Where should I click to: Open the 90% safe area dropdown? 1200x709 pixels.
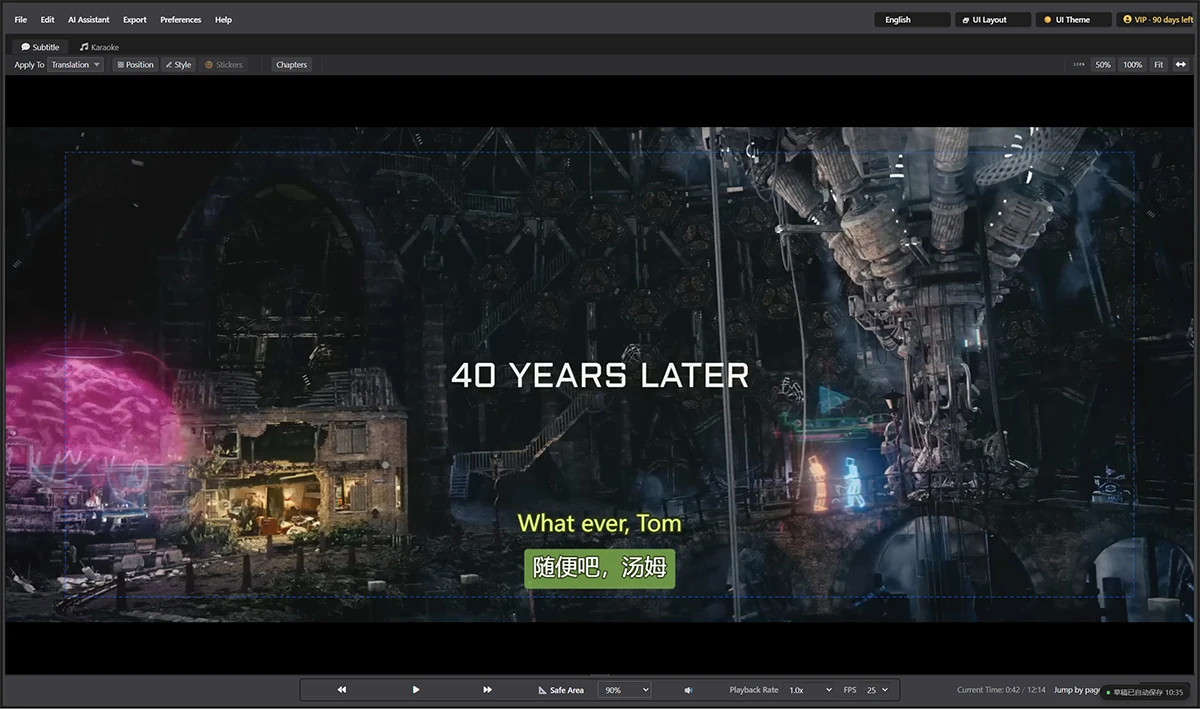(x=625, y=690)
